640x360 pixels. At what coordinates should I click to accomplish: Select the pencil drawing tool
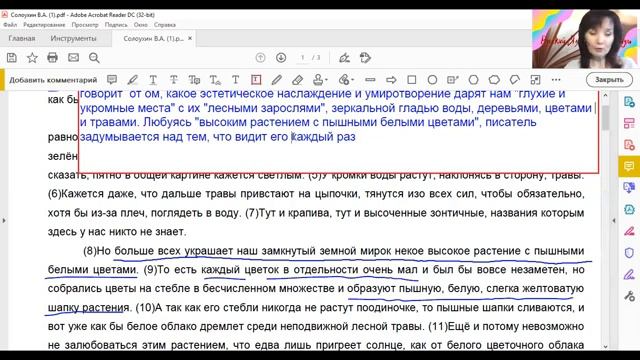pyautogui.click(x=277, y=80)
